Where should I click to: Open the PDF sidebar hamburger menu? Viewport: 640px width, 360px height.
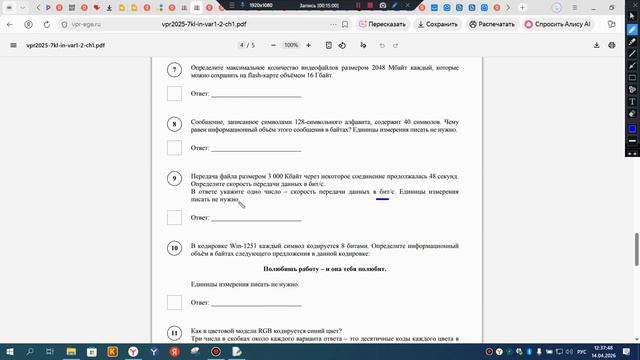[13, 45]
